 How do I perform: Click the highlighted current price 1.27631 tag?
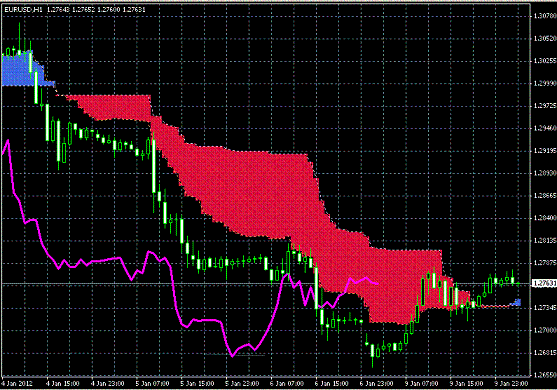pos(545,283)
